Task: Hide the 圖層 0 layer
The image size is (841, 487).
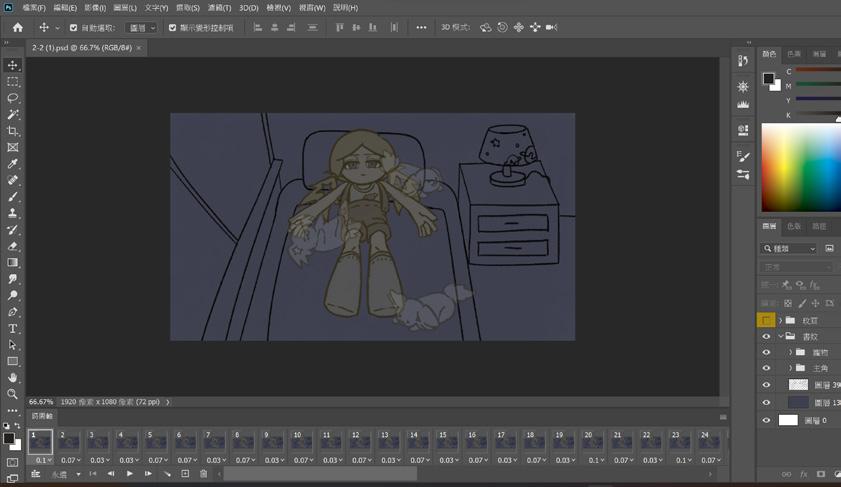Action: pyautogui.click(x=767, y=420)
